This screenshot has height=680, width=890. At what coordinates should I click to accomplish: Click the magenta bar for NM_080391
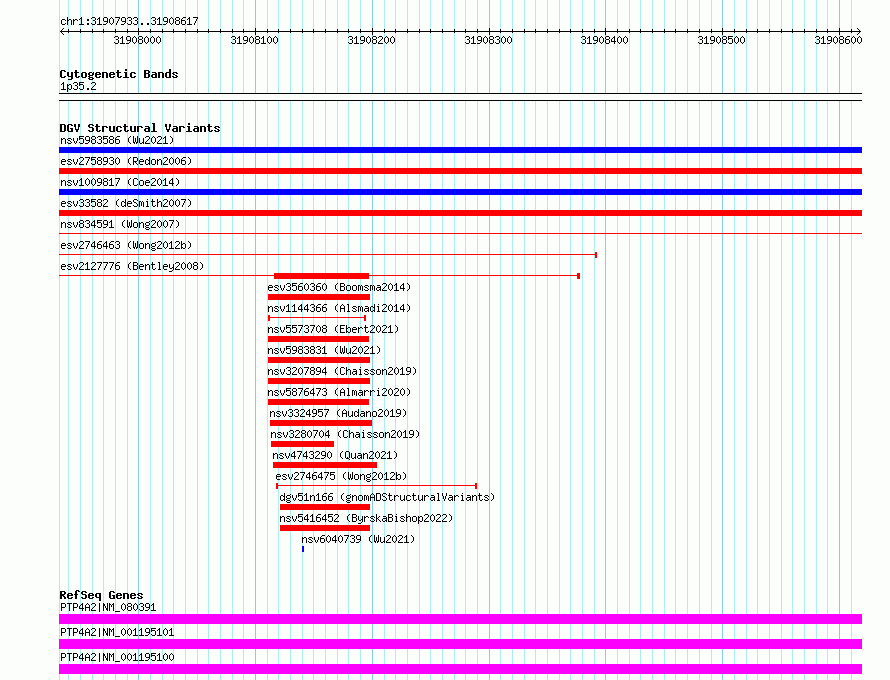pos(460,619)
